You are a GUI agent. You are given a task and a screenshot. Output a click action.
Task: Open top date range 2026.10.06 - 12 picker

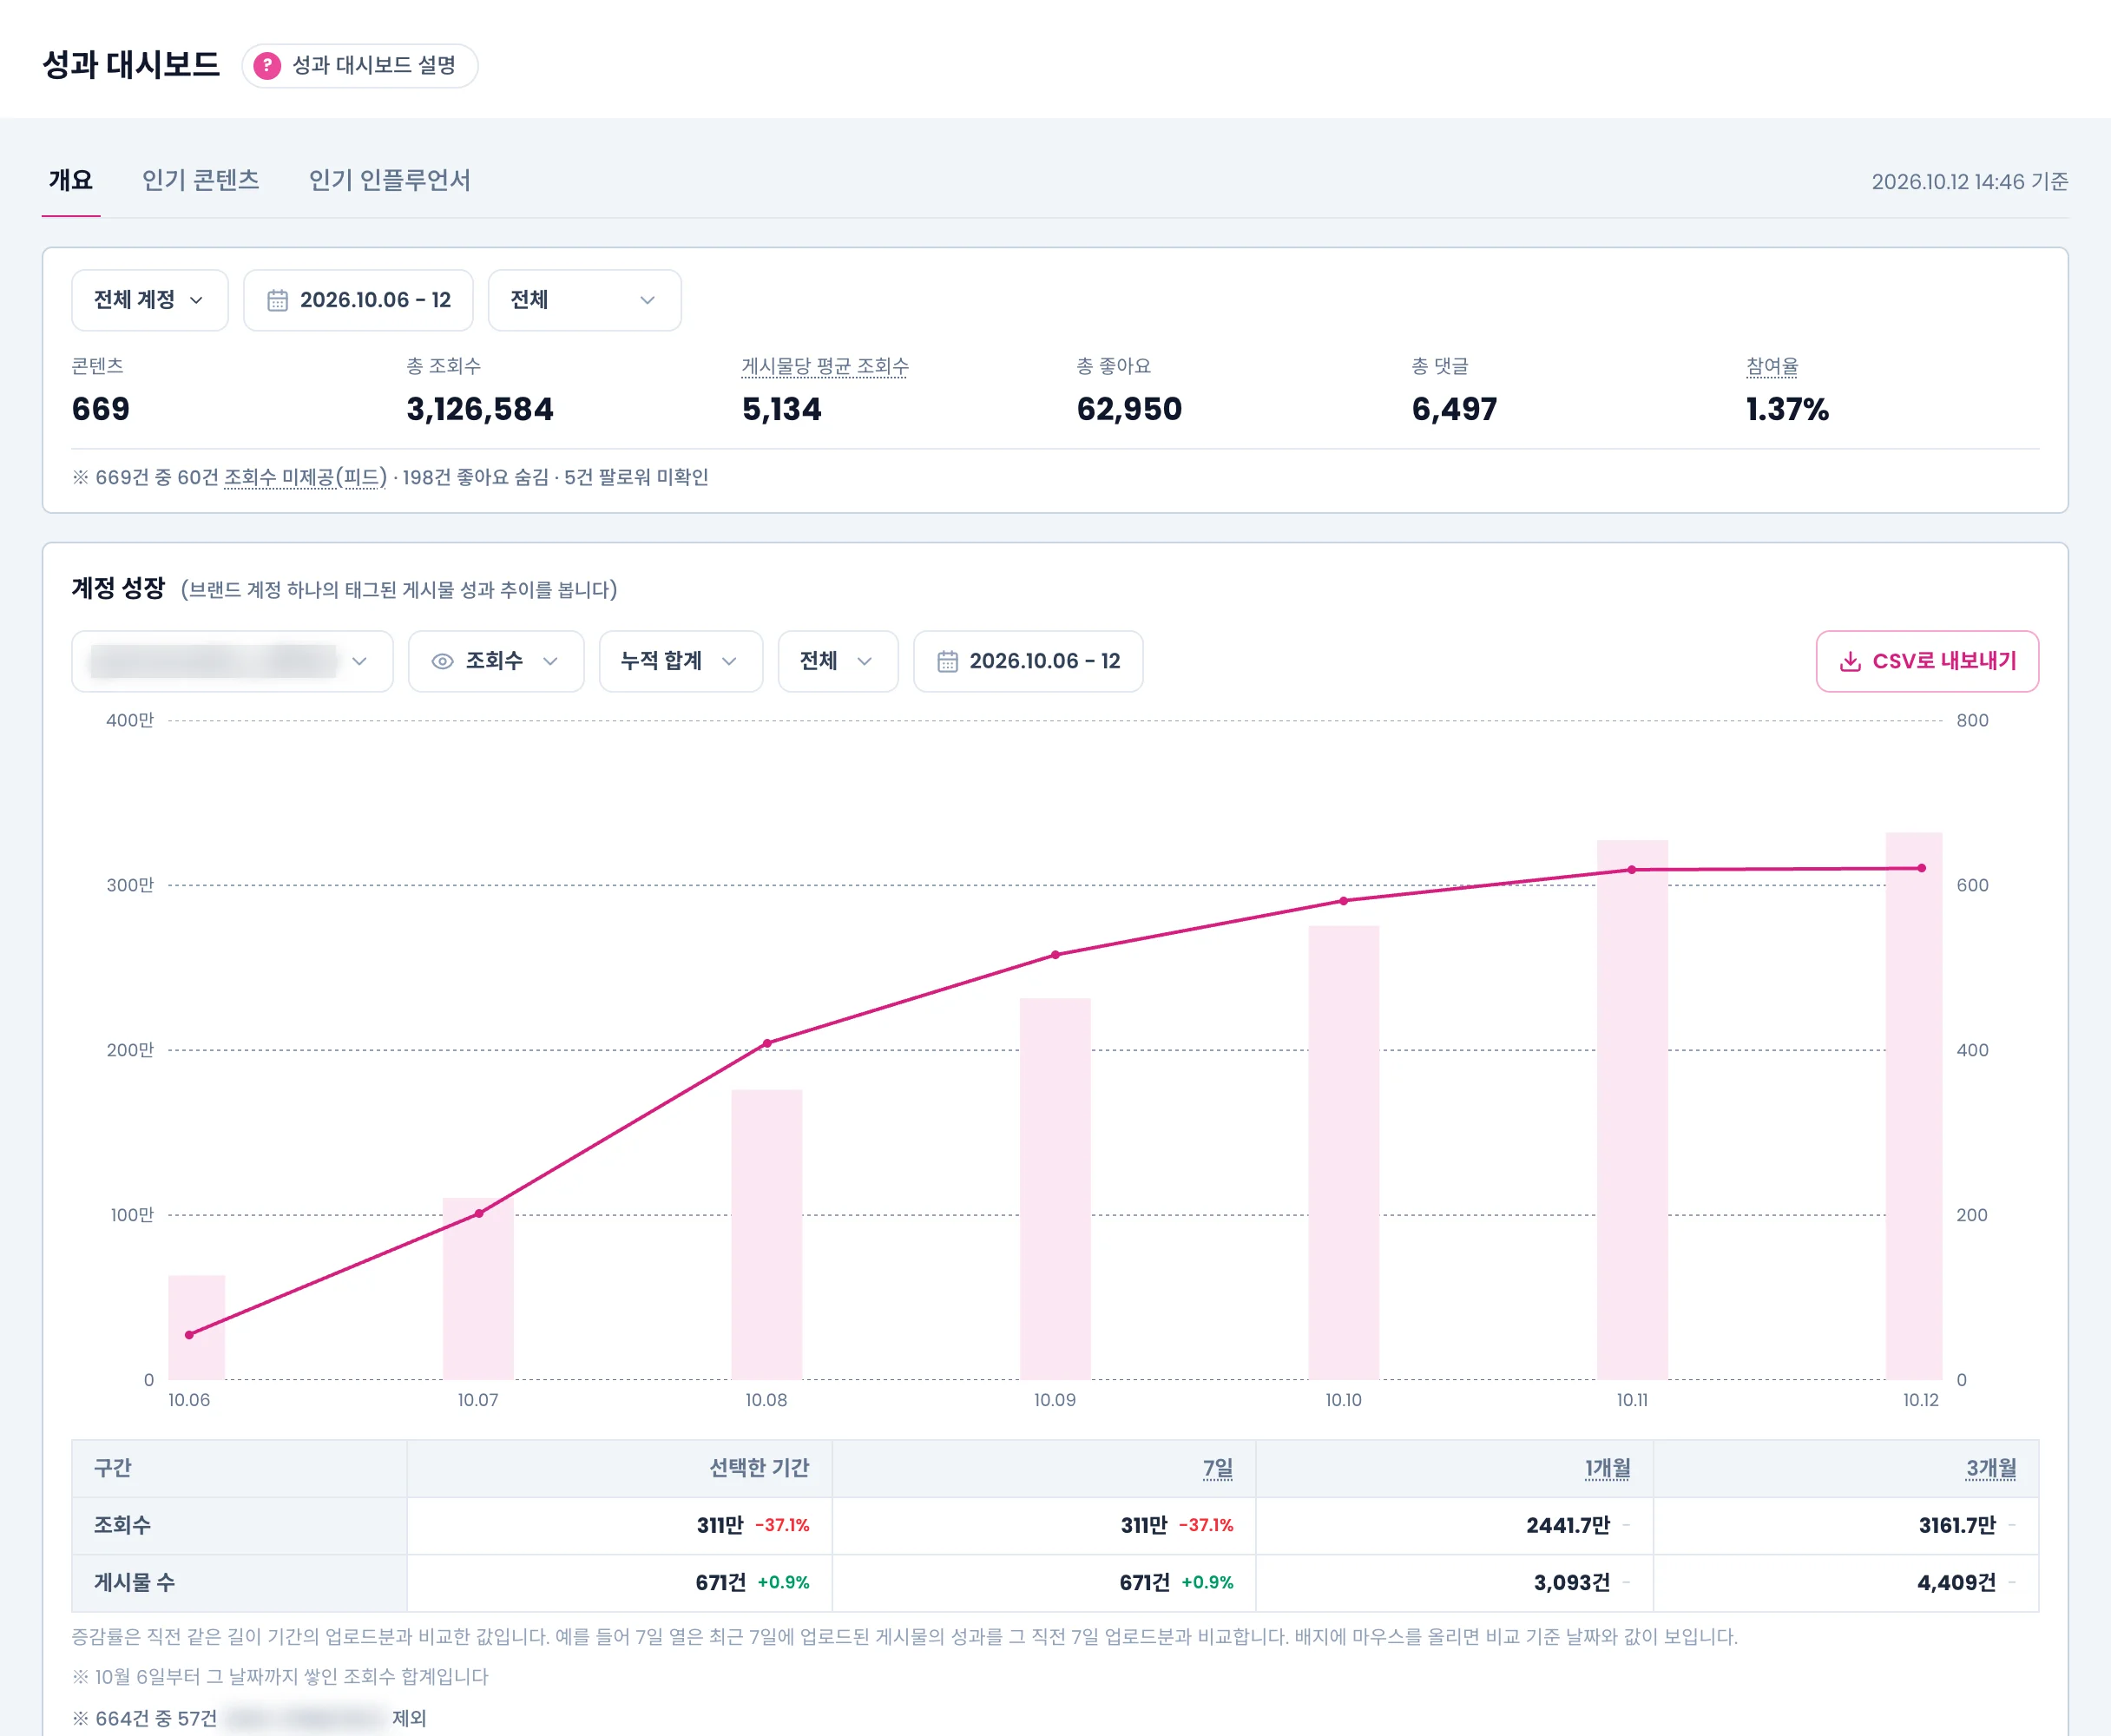coord(358,300)
